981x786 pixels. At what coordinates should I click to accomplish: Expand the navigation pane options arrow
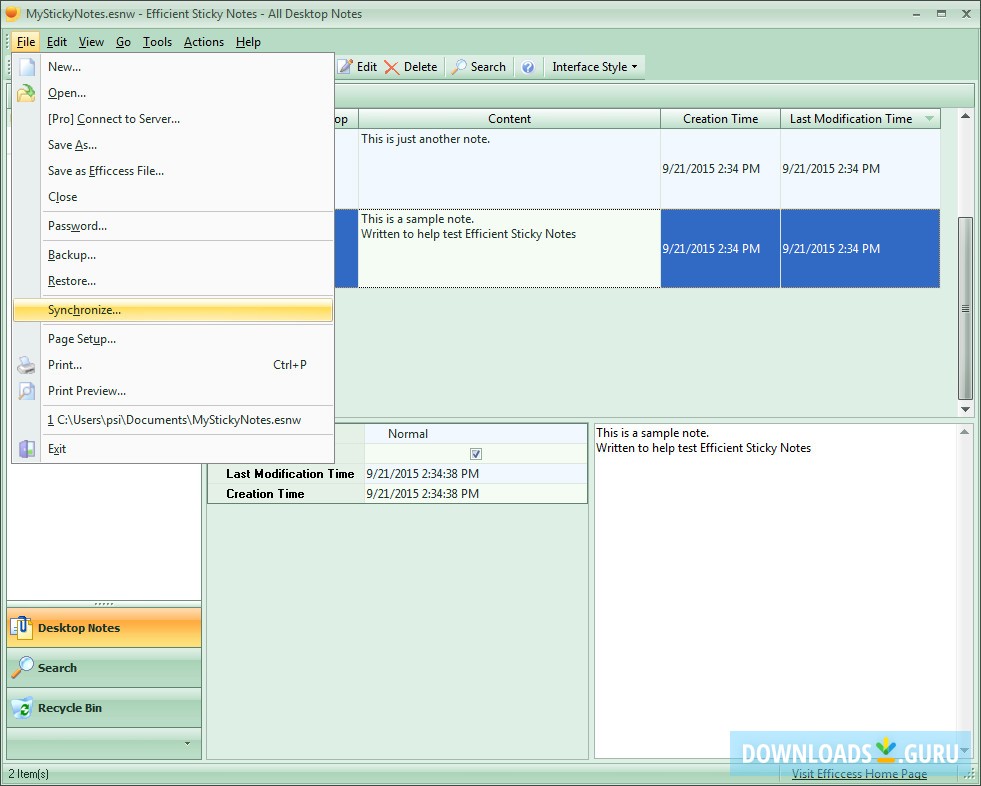187,743
